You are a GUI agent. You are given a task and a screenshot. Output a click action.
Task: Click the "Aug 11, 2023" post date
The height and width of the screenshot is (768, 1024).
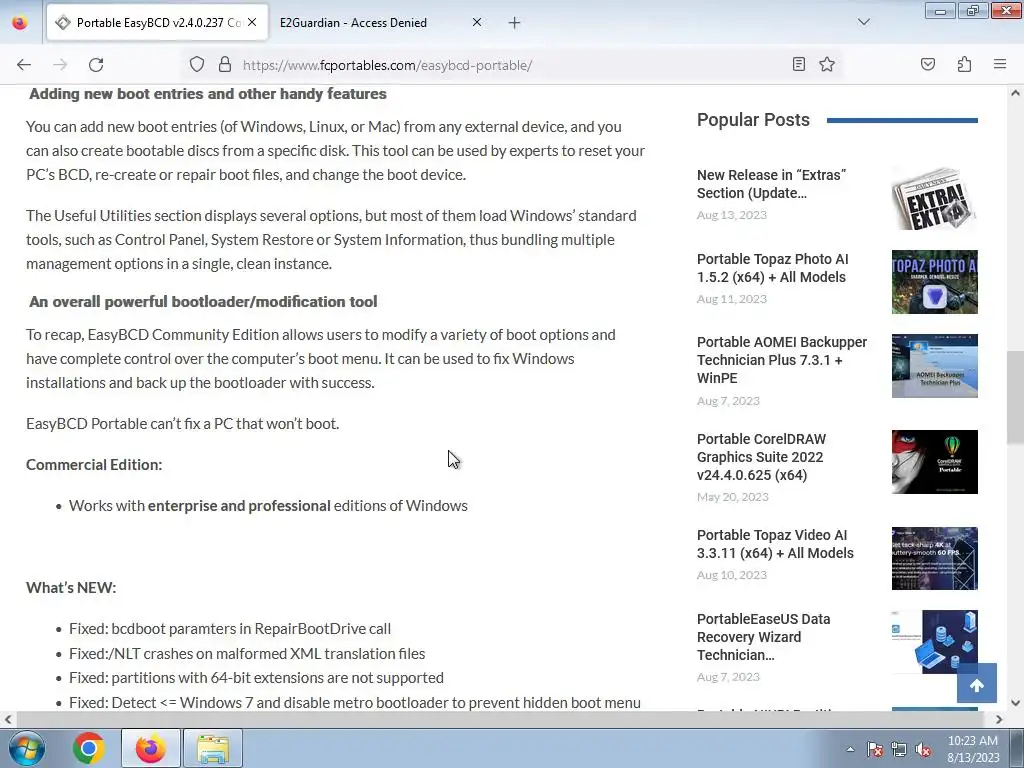click(731, 299)
